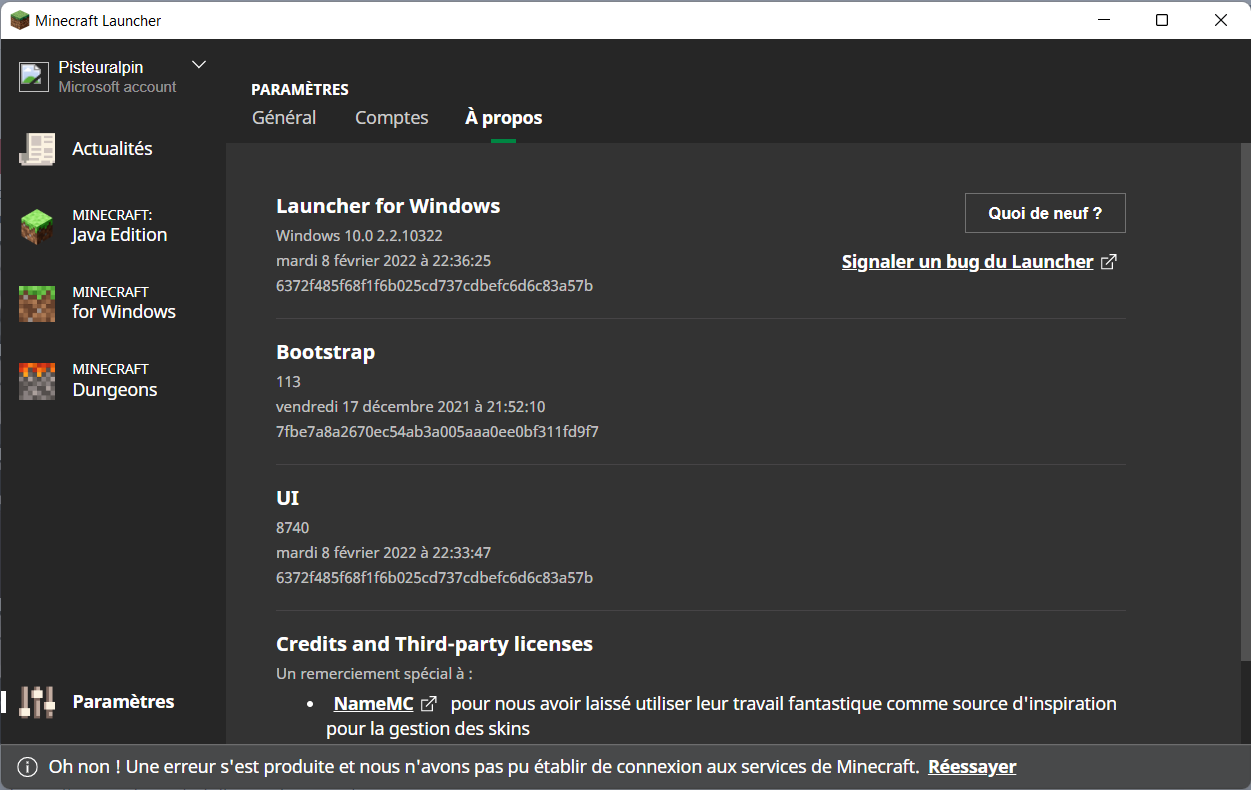Maximize the Minecraft Launcher window

(x=1162, y=20)
